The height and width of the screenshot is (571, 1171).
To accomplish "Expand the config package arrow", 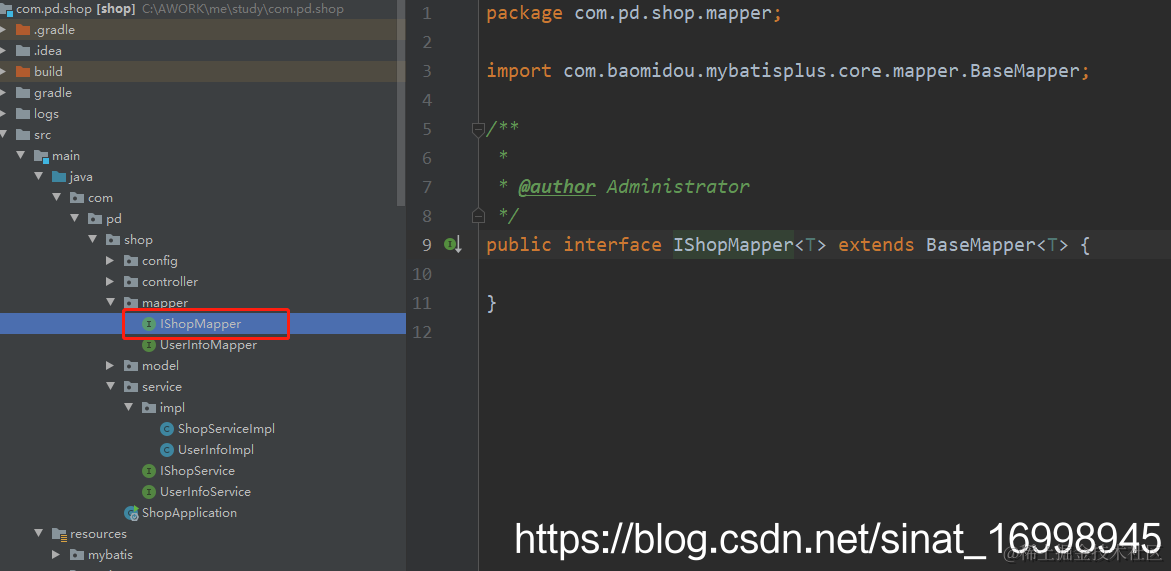I will pos(111,260).
